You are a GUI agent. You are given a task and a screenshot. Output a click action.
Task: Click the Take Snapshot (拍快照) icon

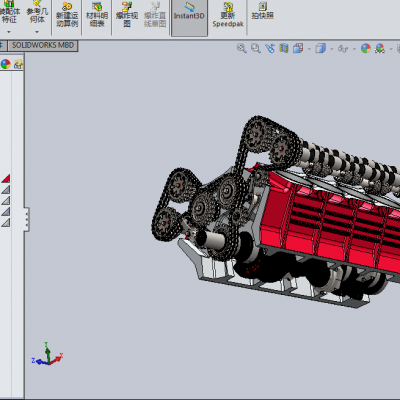tap(263, 11)
